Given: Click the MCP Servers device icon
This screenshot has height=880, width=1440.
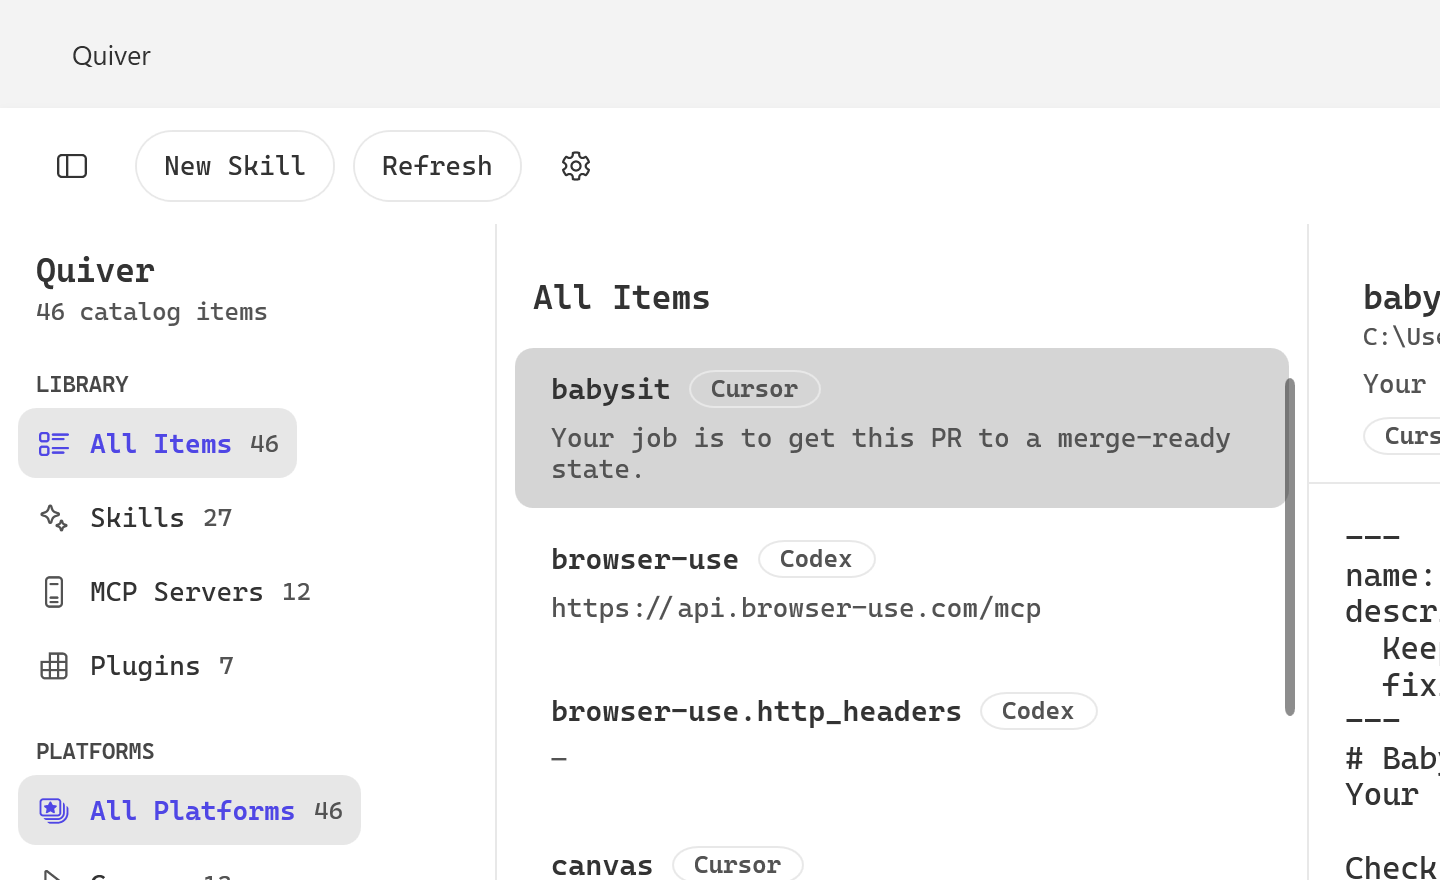Looking at the screenshot, I should (54, 592).
